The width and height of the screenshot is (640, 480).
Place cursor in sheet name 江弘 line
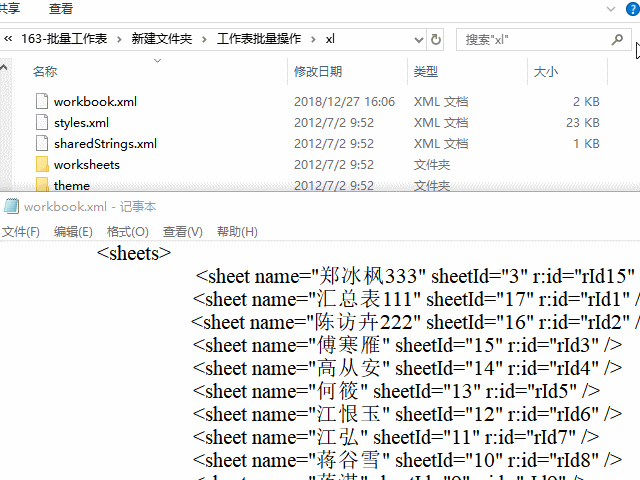pos(396,437)
